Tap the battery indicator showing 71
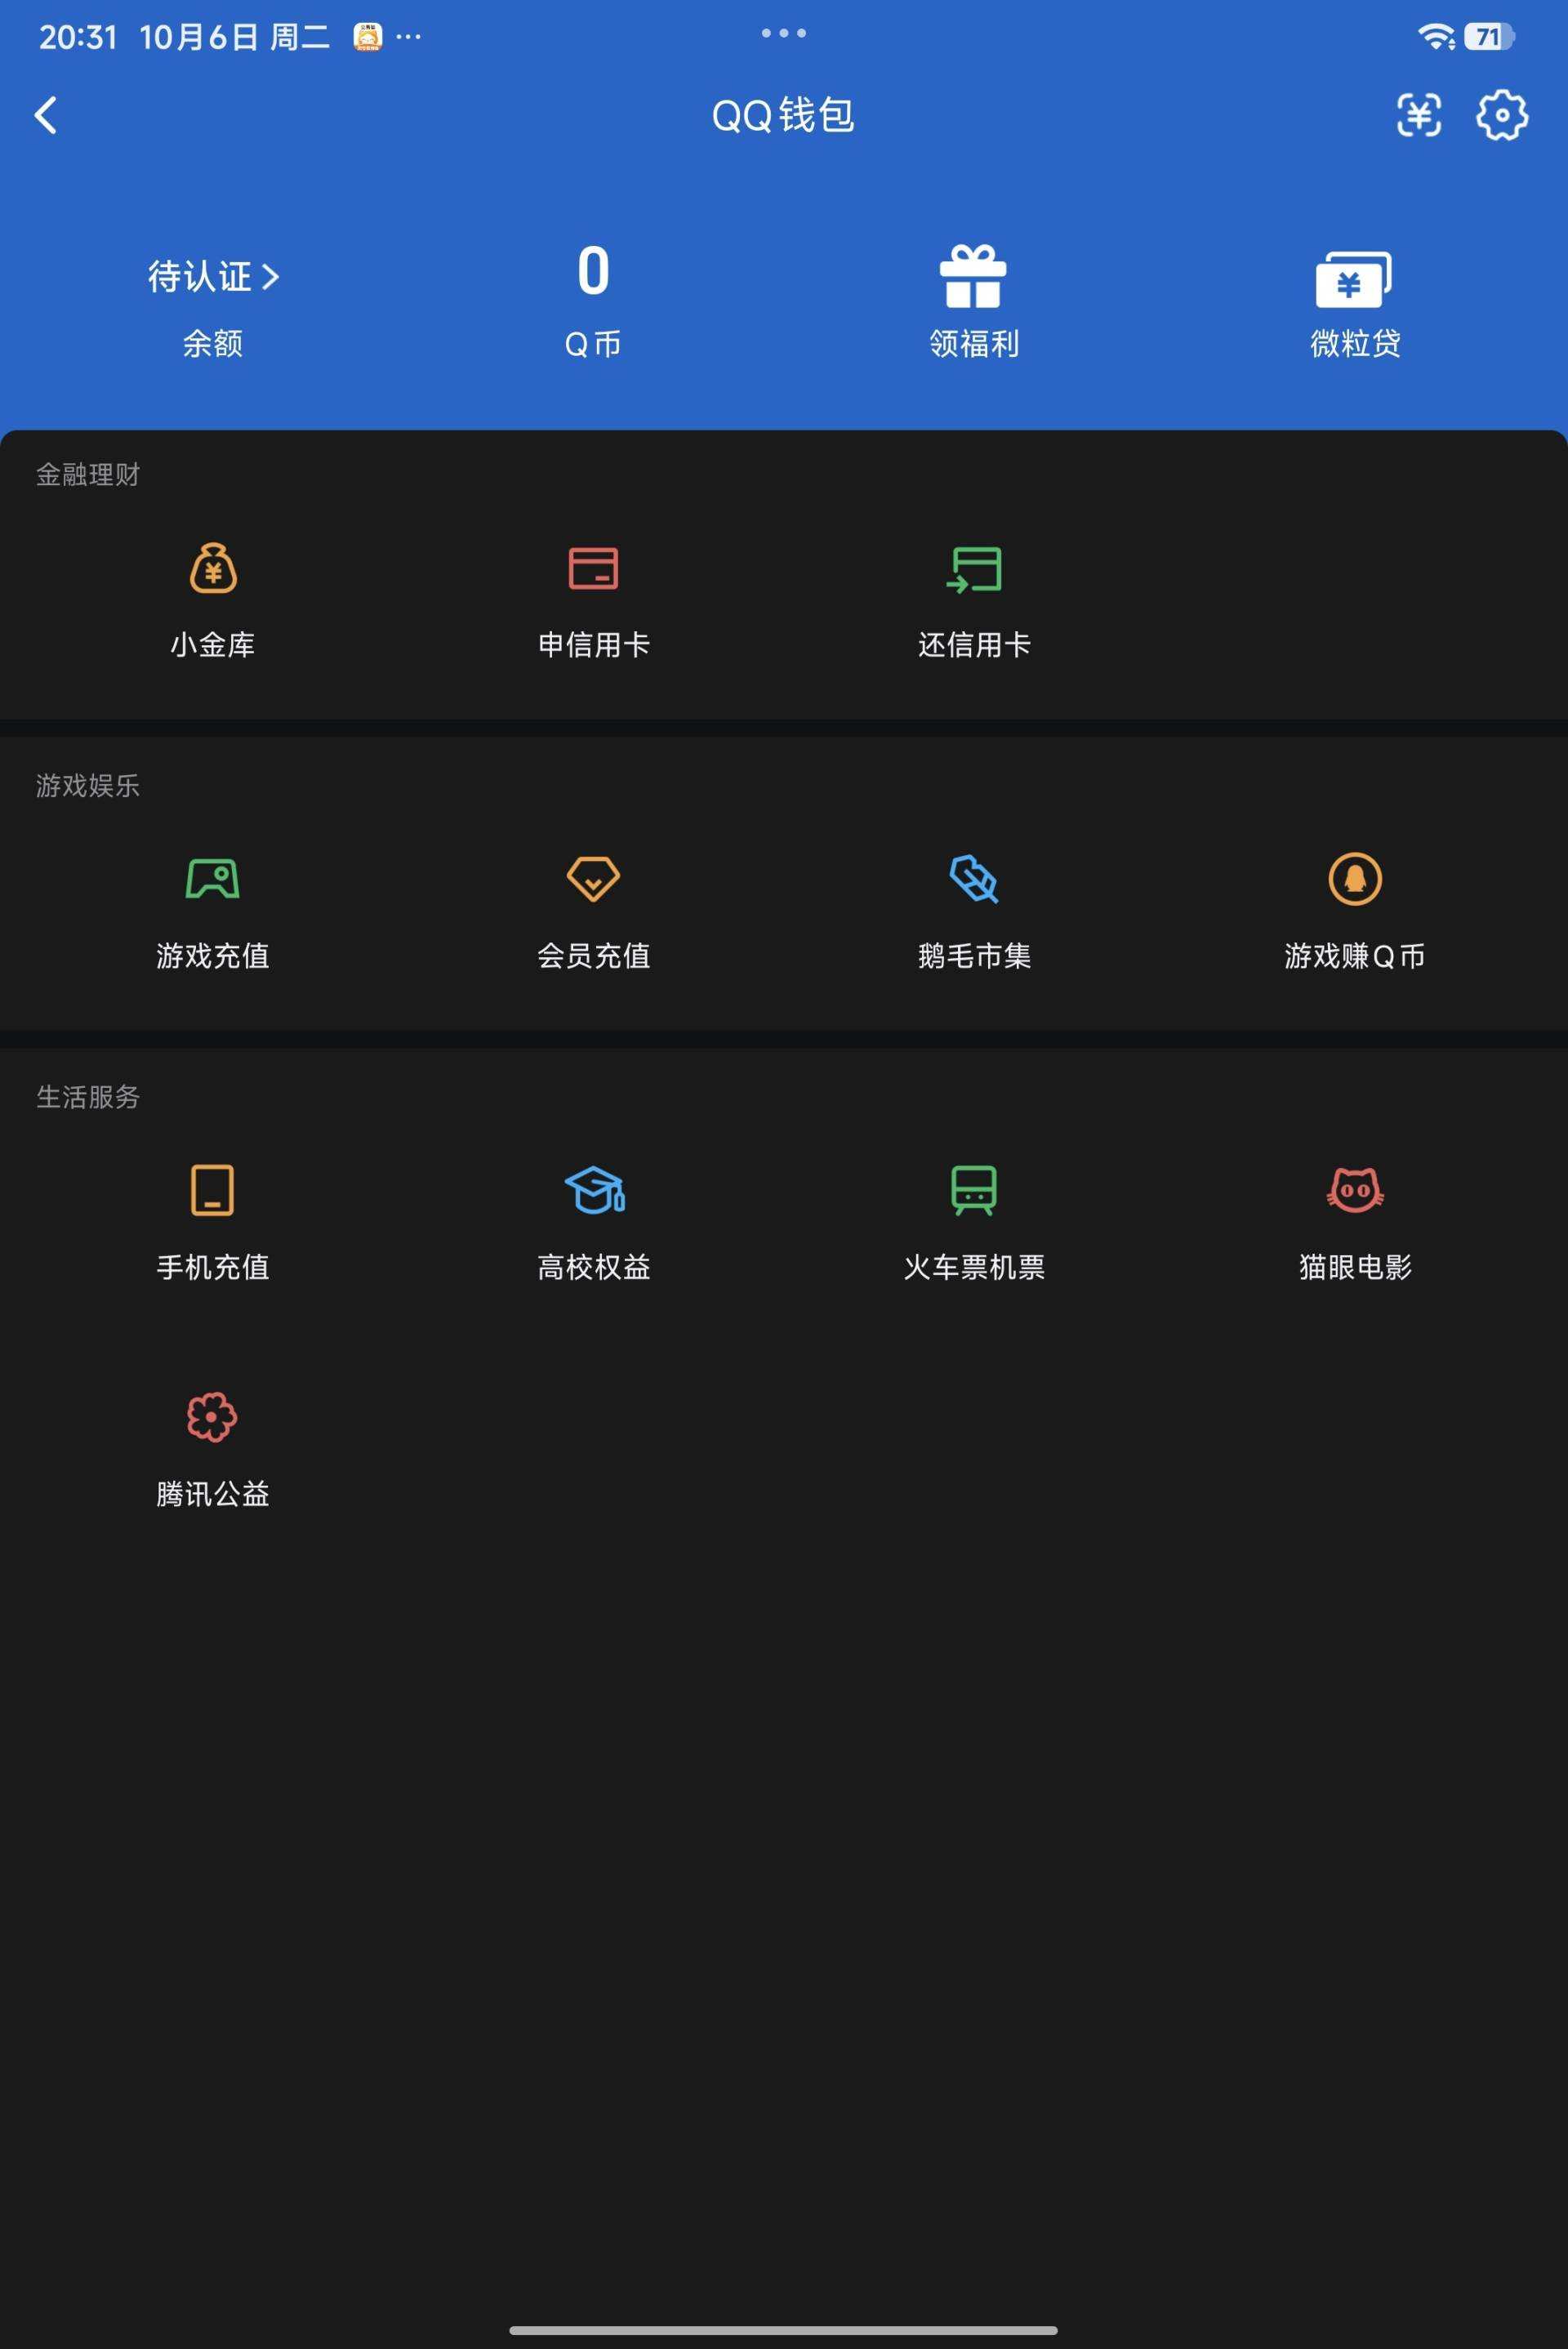The height and width of the screenshot is (2349, 1568). (x=1489, y=37)
